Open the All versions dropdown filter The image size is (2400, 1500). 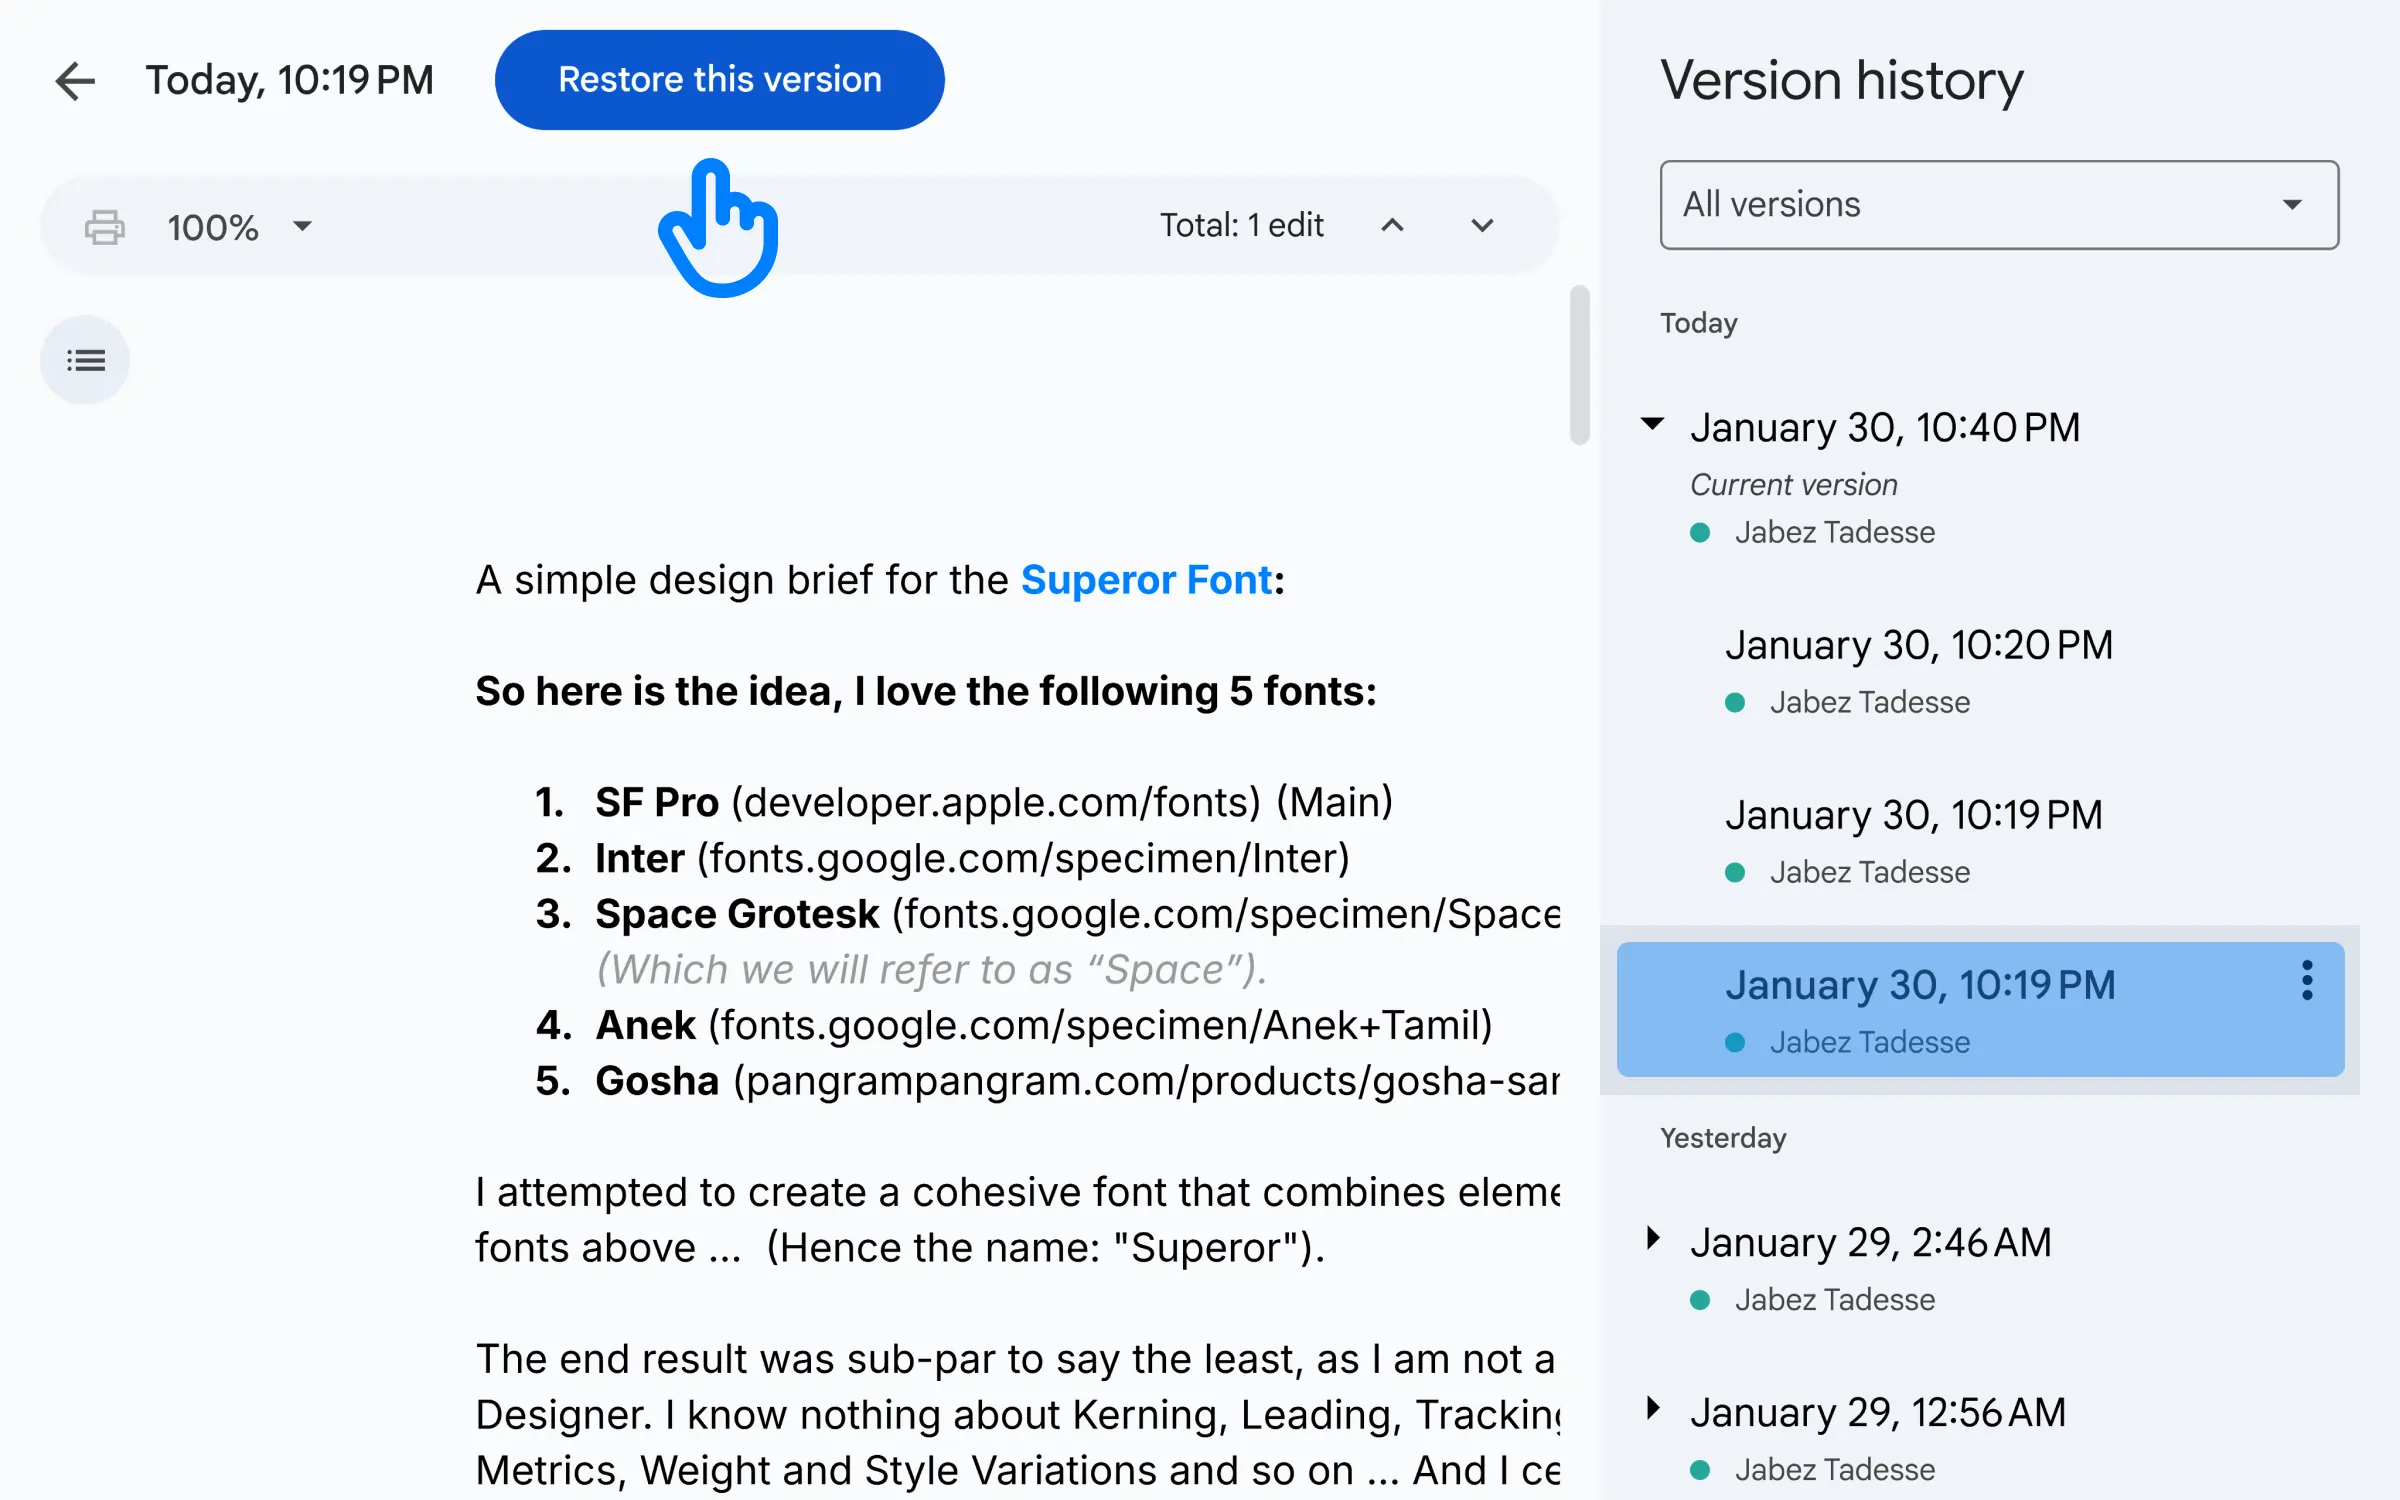tap(1996, 204)
